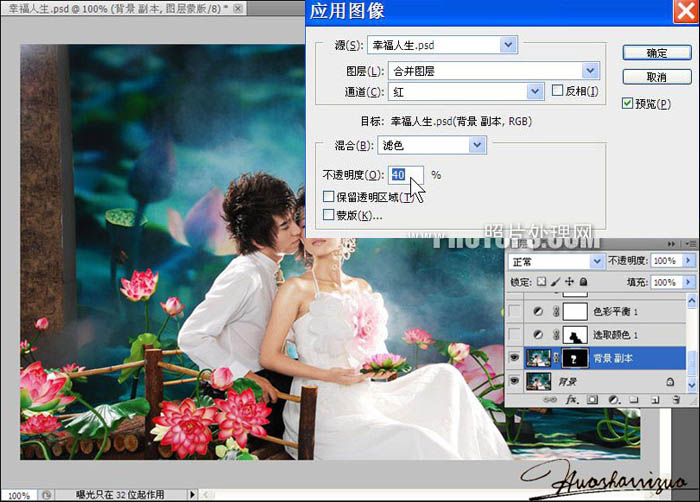Image resolution: width=700 pixels, height=502 pixels.
Task: Hide the 背景 layer
Action: 514,381
